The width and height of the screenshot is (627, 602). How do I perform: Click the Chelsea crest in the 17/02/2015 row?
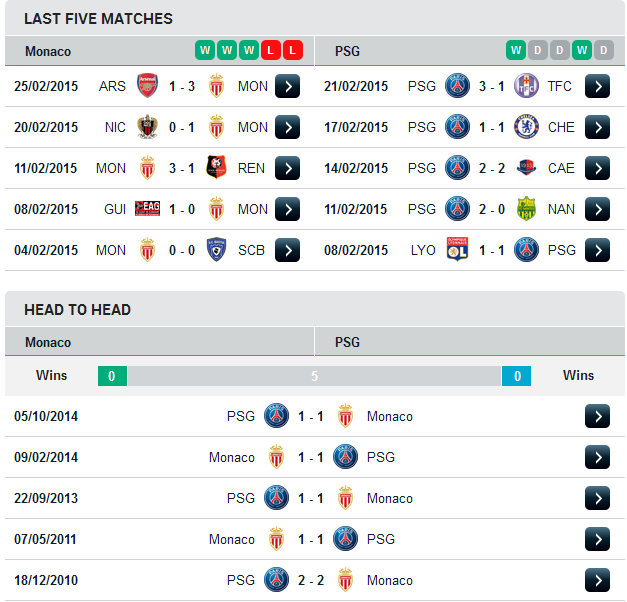click(x=526, y=127)
